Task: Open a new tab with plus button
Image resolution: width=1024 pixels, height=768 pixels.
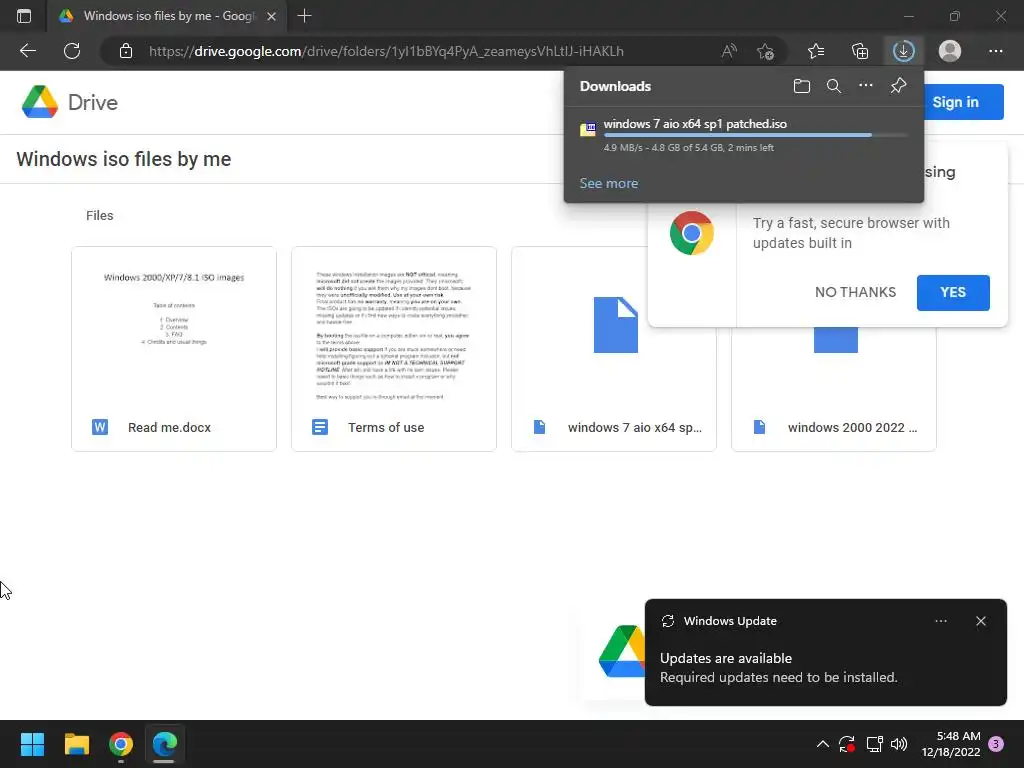Action: click(x=304, y=16)
